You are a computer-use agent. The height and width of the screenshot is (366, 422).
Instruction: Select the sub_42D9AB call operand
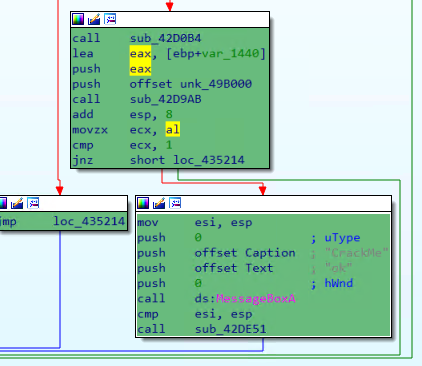click(165, 99)
